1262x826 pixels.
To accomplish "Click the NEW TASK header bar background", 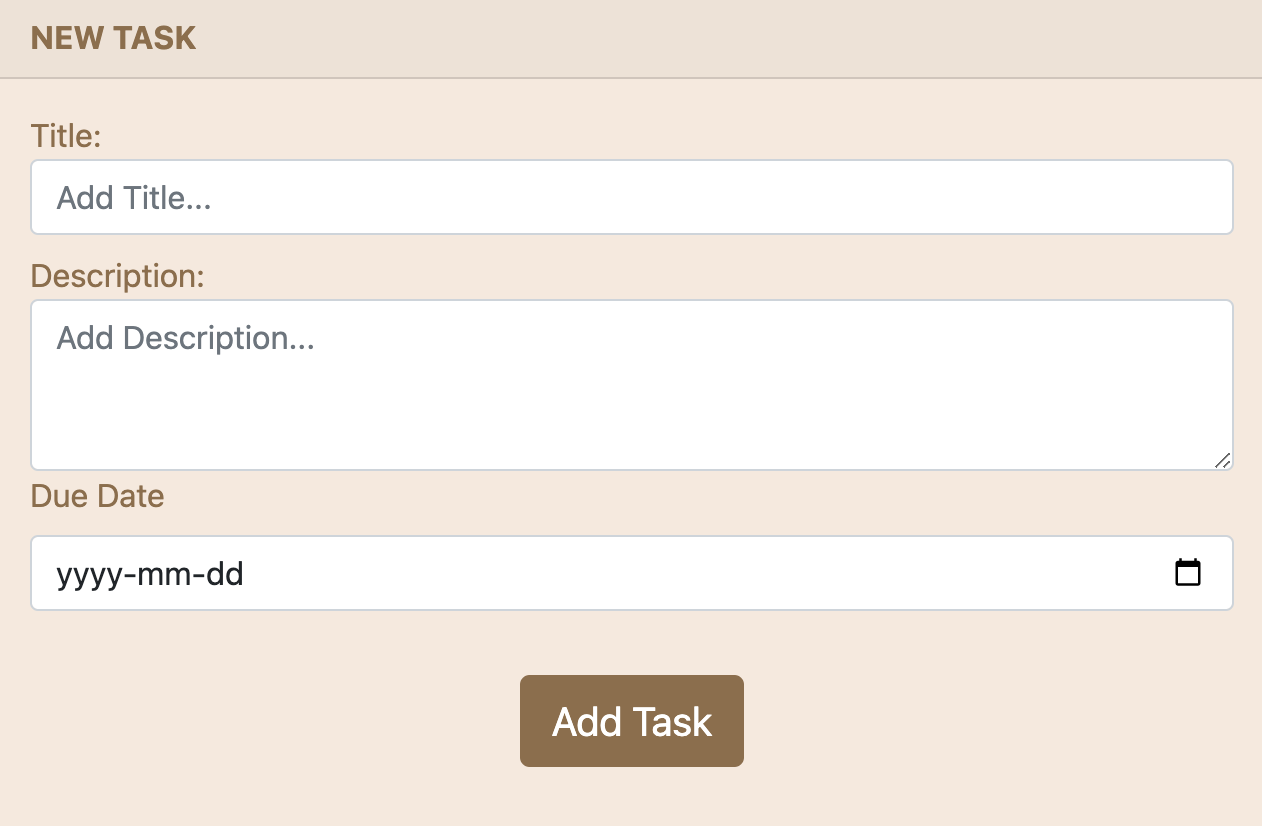I will (700, 38).
